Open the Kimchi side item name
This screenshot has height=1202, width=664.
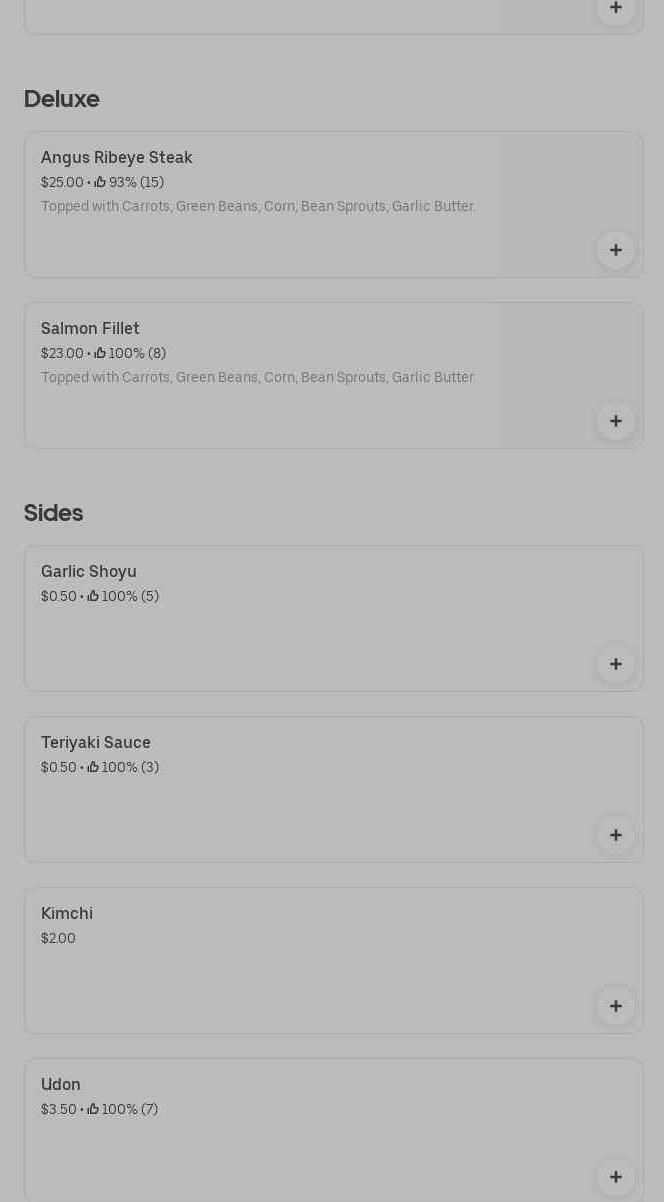coord(67,914)
